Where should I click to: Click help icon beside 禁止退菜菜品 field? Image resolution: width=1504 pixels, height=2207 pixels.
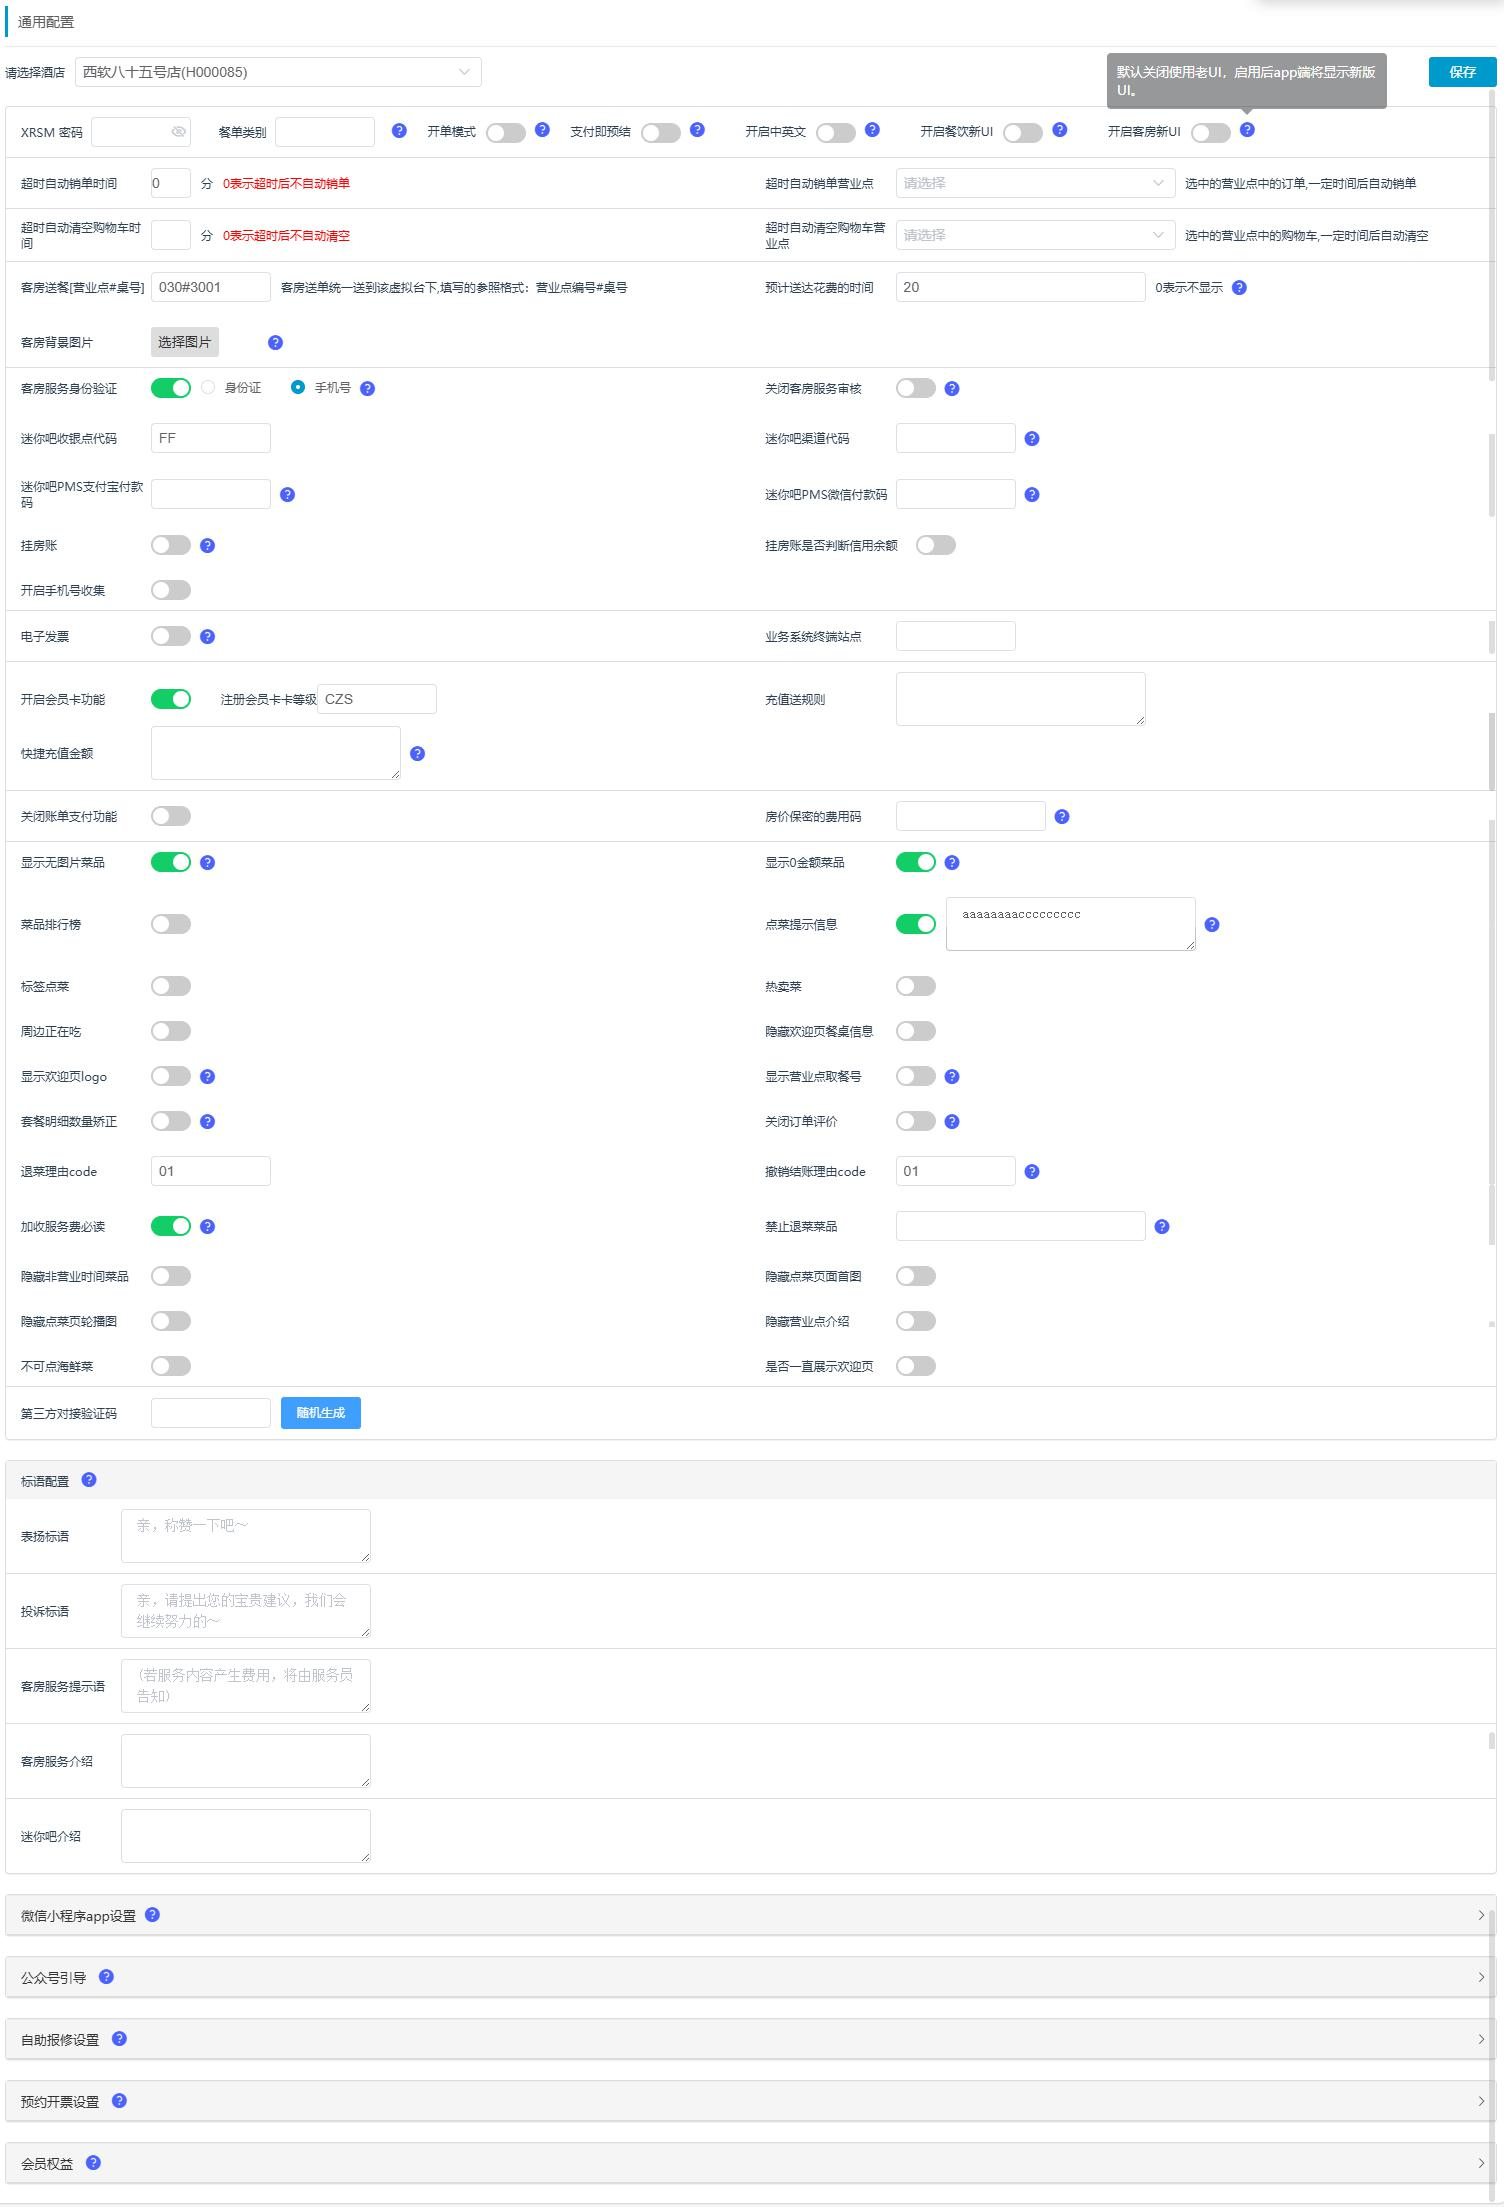click(x=1162, y=1227)
